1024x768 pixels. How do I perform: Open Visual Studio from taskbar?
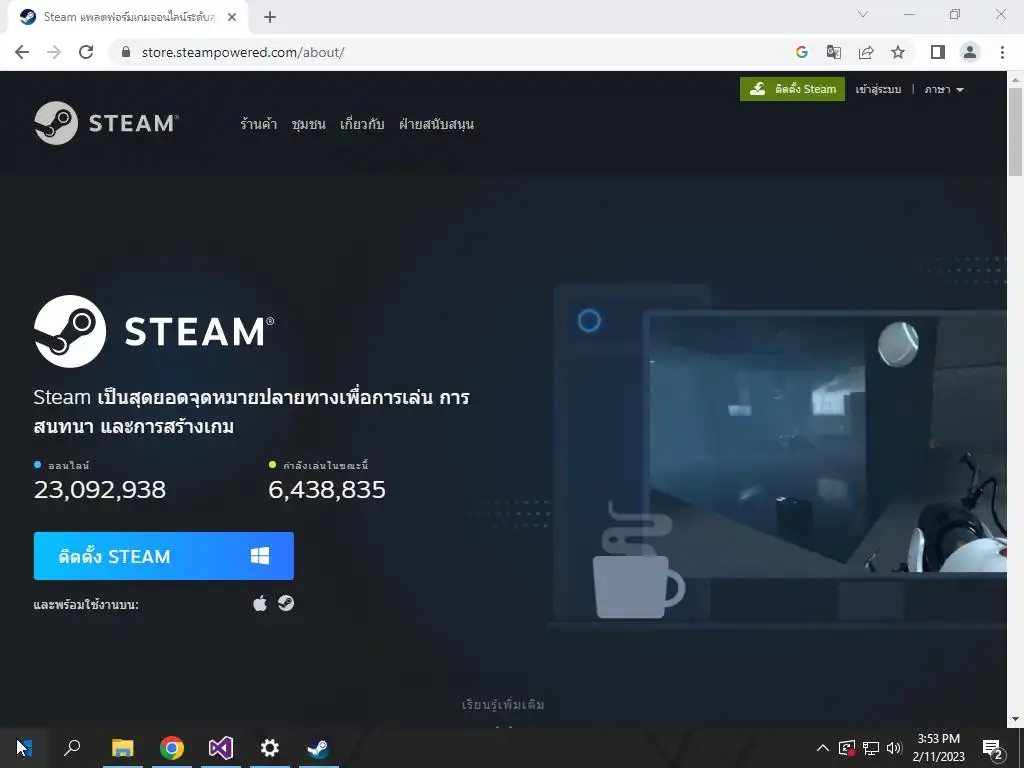(x=221, y=748)
